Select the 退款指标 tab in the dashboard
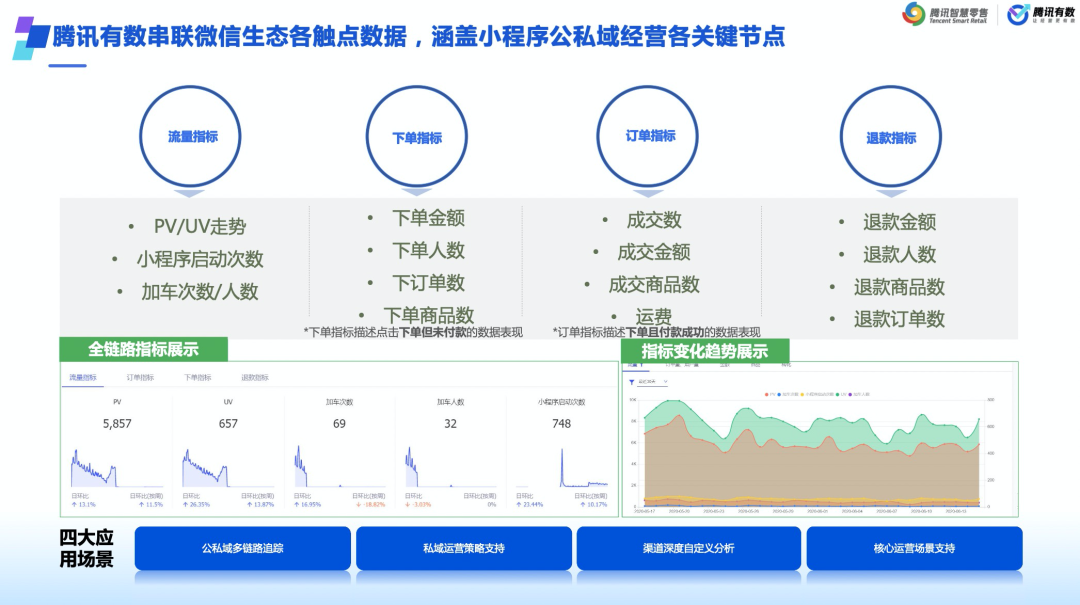 point(255,378)
